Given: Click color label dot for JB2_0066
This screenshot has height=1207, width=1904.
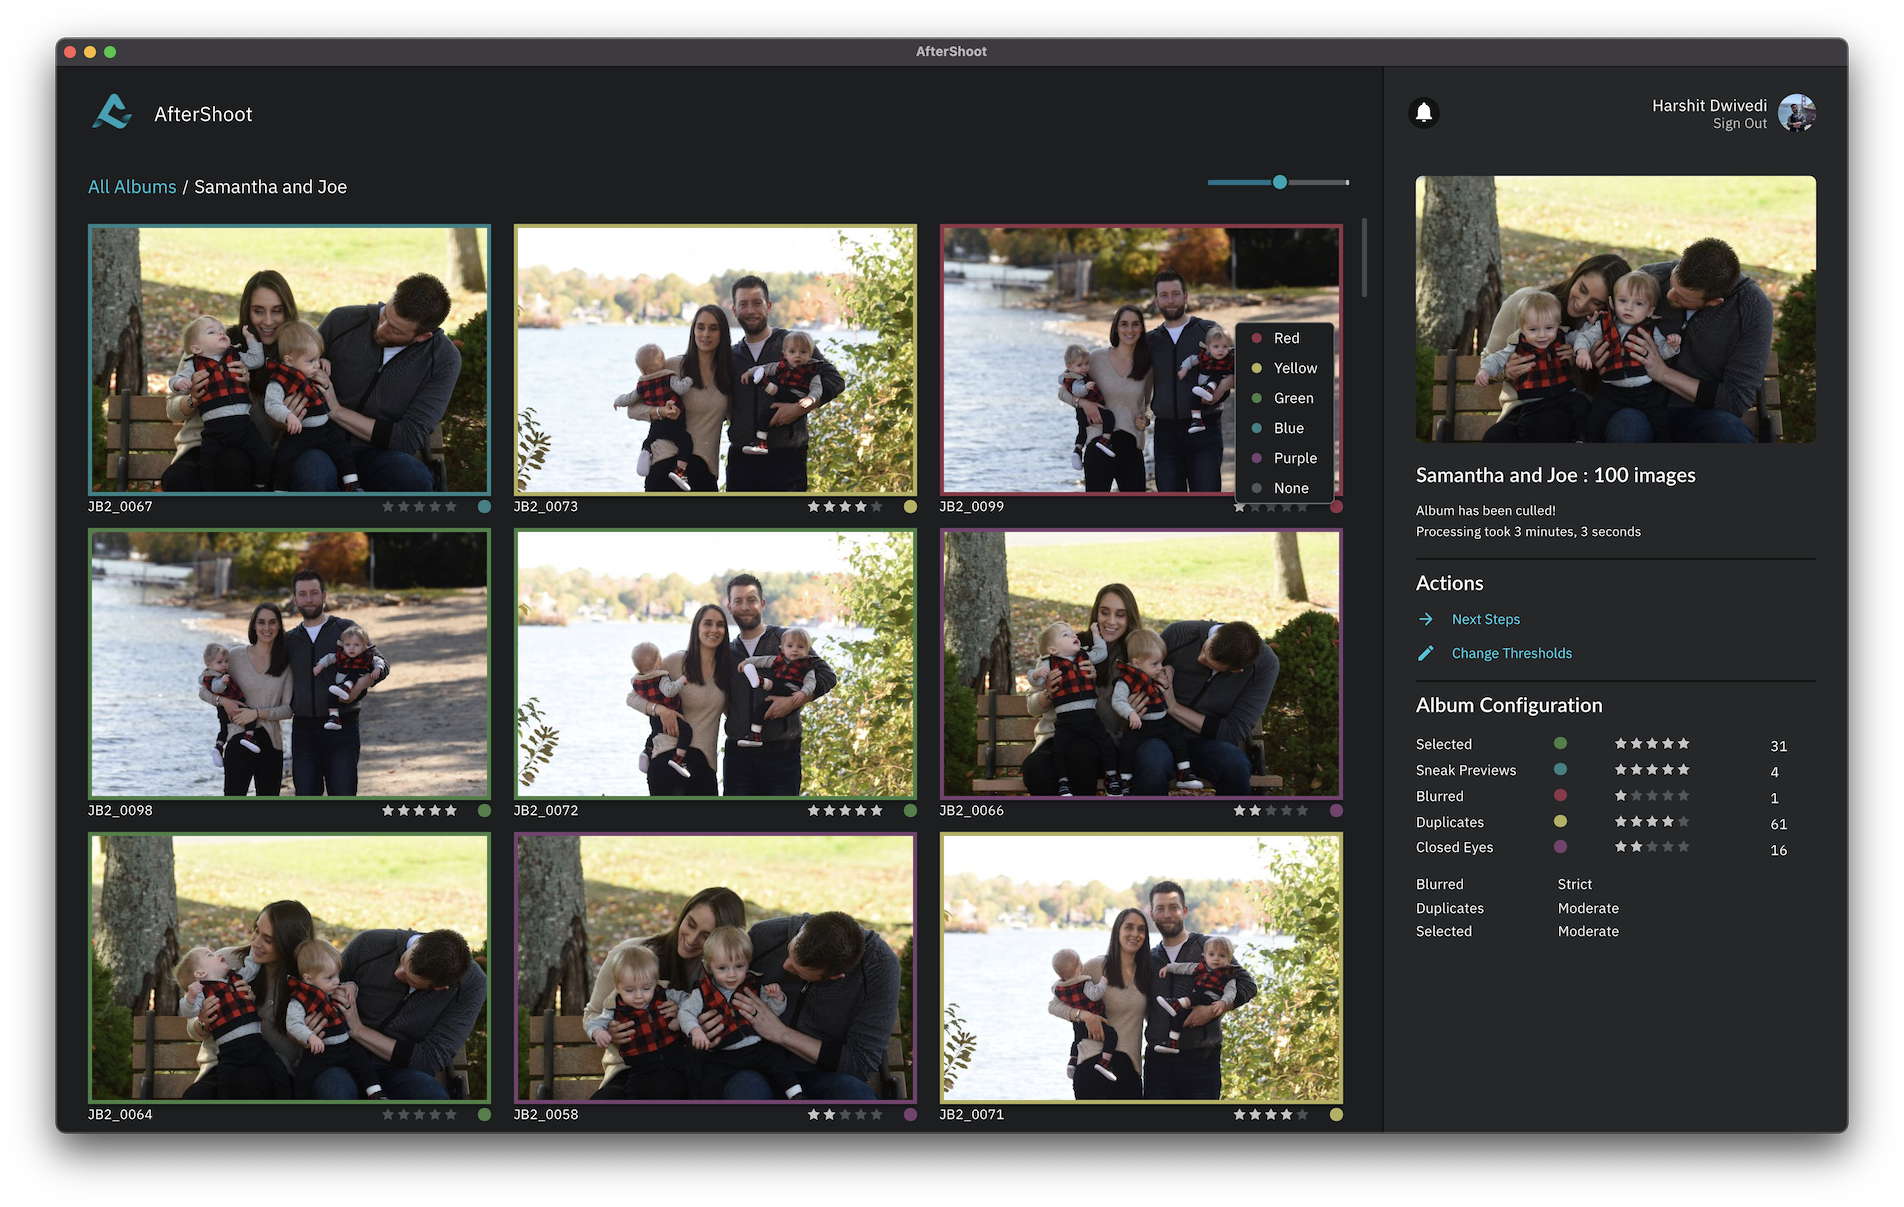Looking at the screenshot, I should point(1336,811).
